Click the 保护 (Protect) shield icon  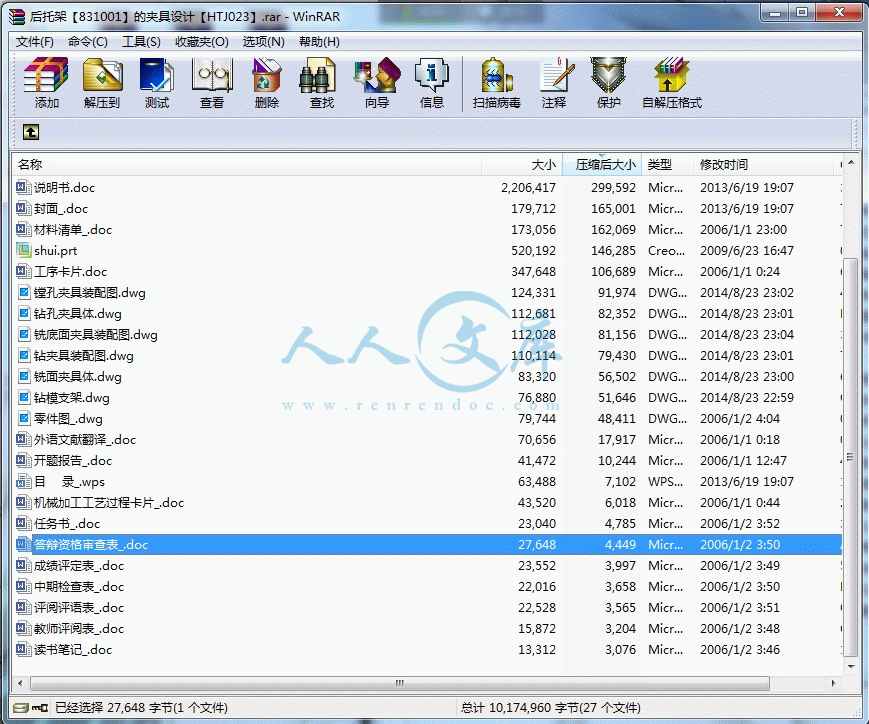[x=608, y=75]
